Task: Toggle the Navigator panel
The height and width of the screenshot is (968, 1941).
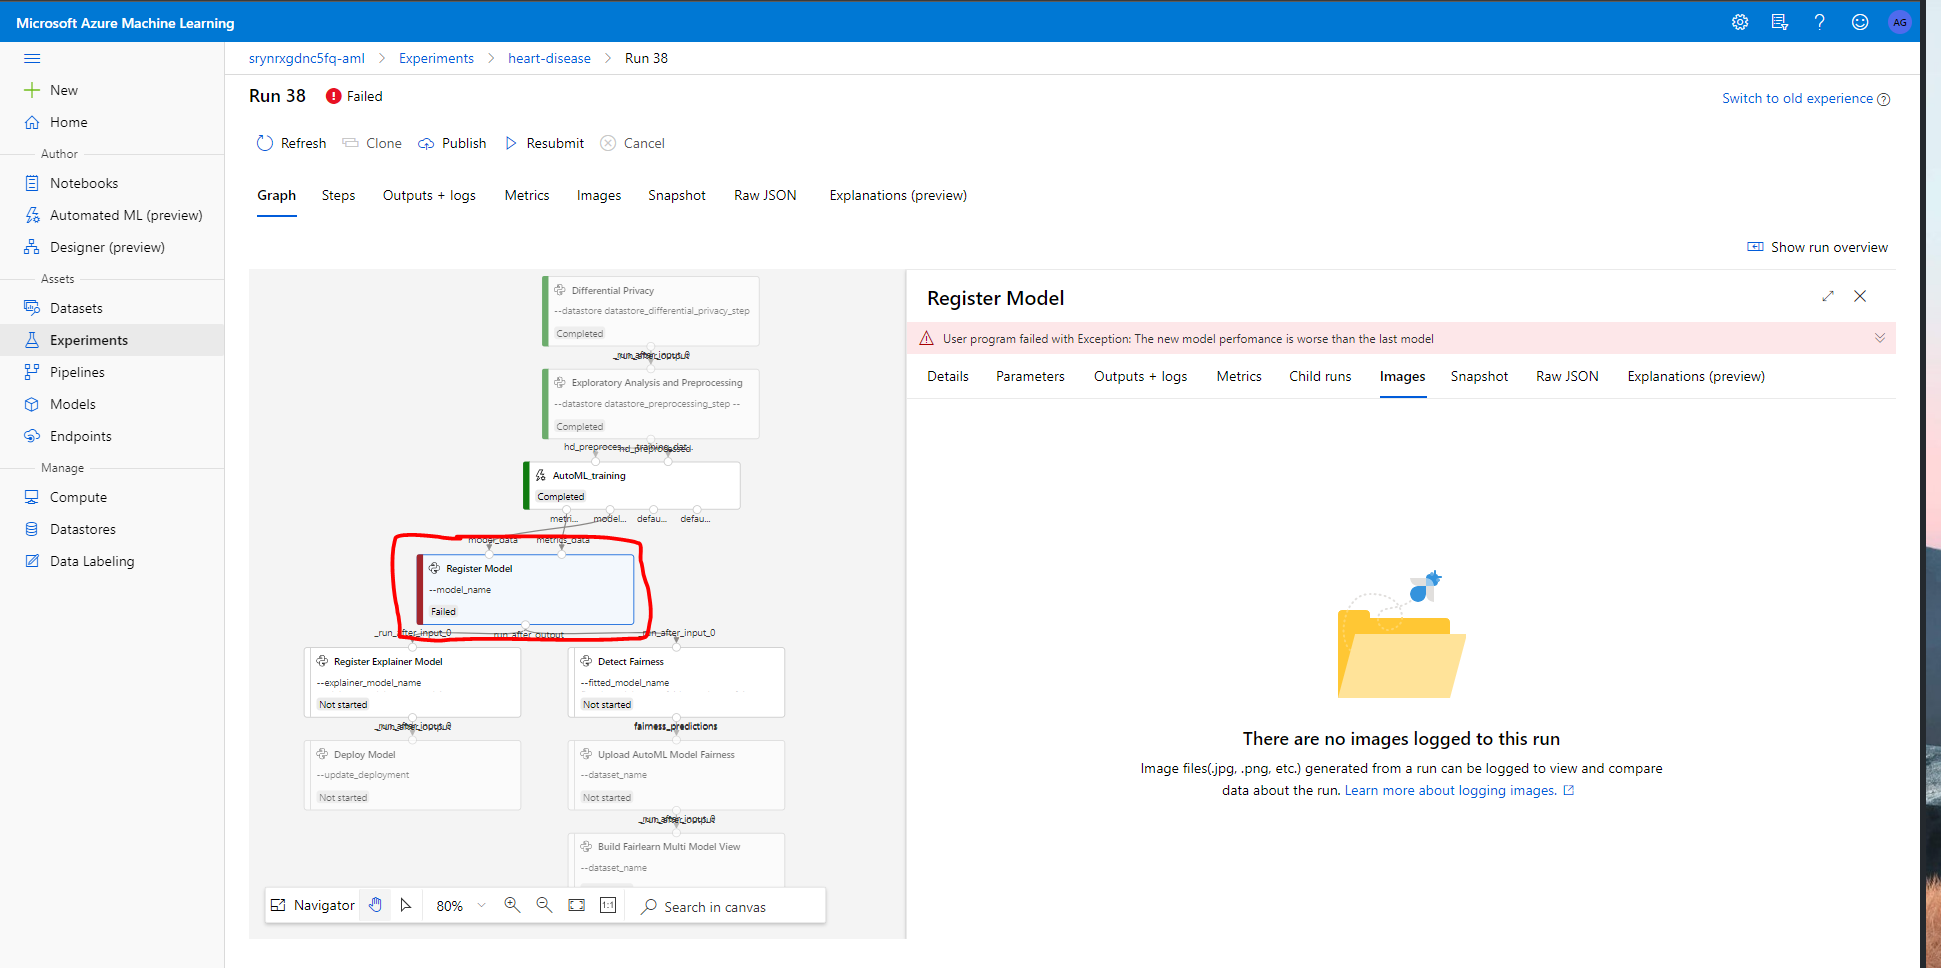Action: [313, 905]
